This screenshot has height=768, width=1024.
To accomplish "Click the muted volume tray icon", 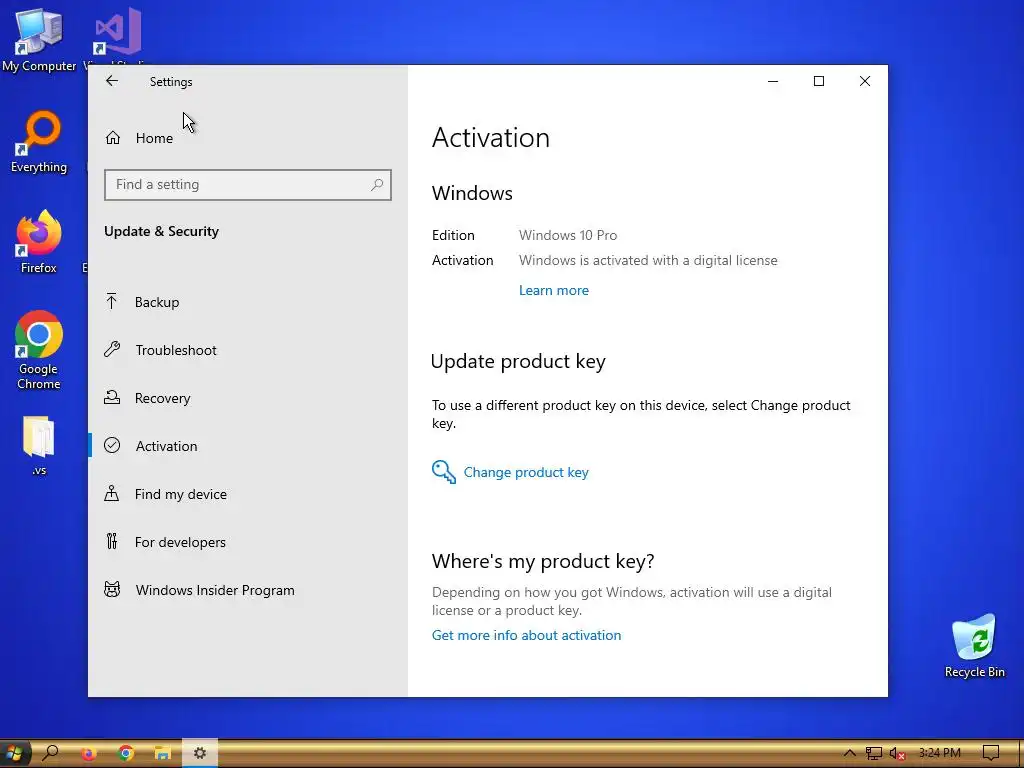I will (x=897, y=754).
